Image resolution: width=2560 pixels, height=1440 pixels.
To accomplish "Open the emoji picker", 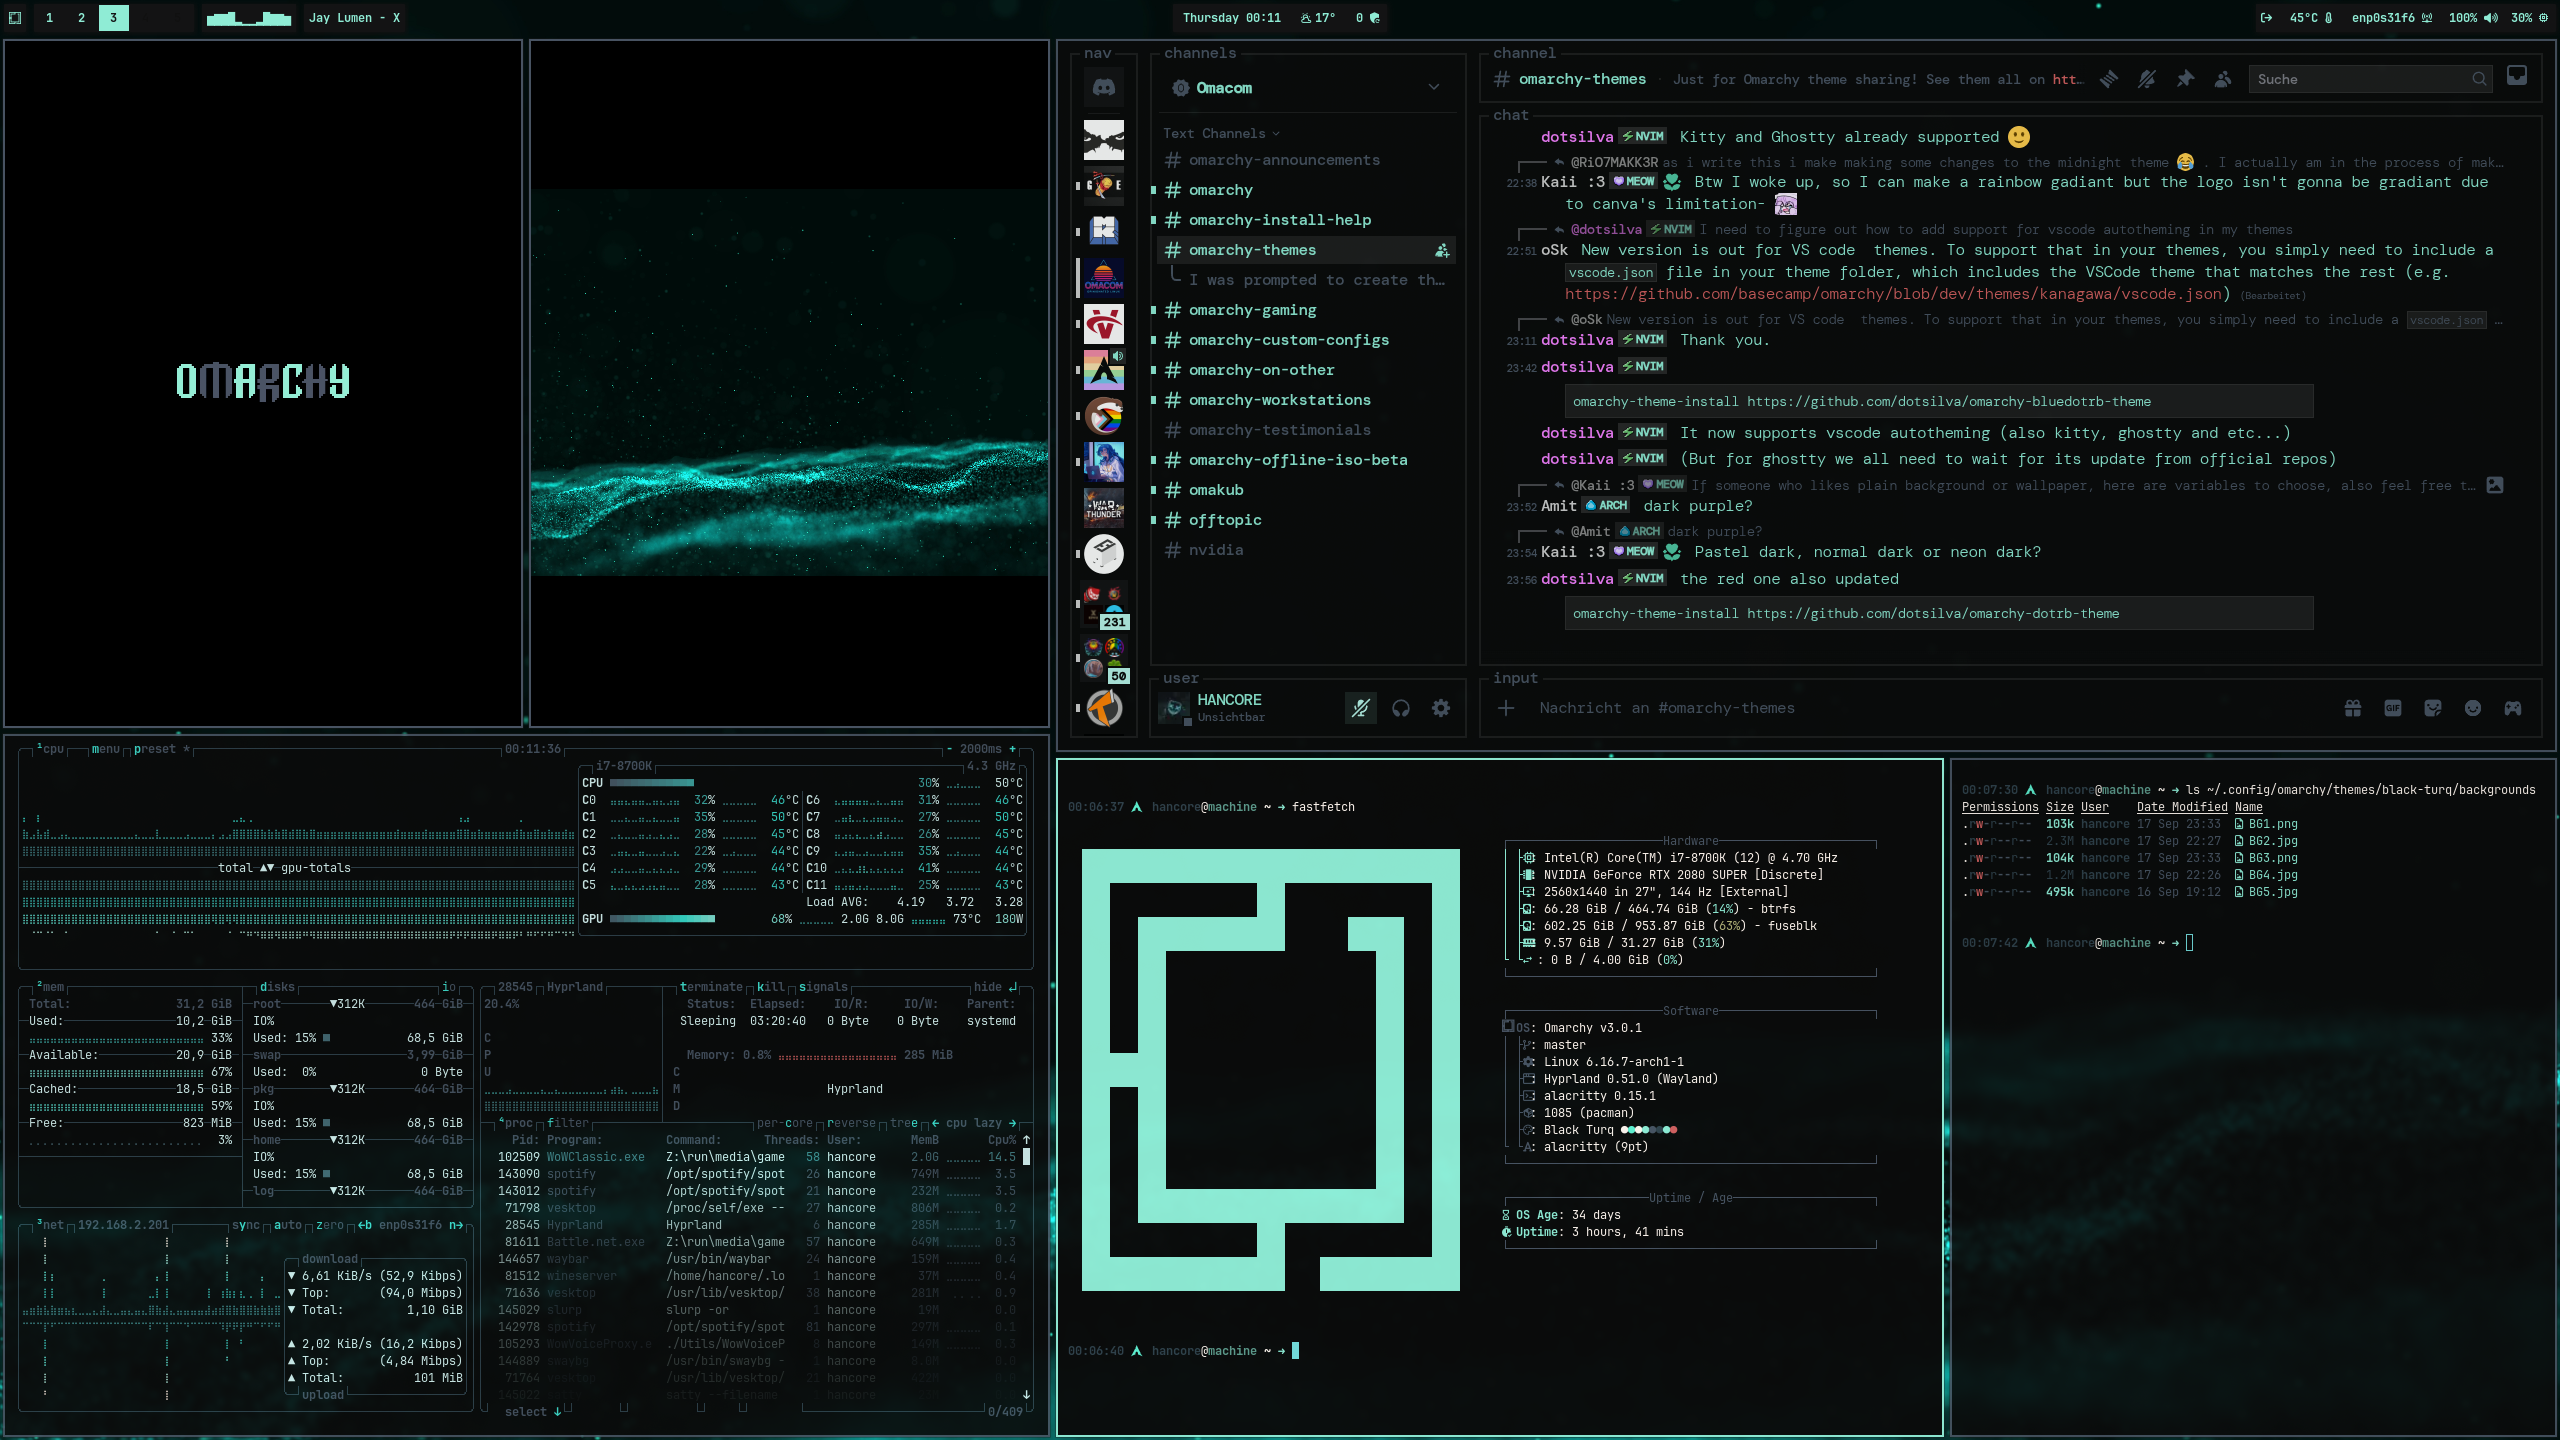I will (x=2473, y=708).
